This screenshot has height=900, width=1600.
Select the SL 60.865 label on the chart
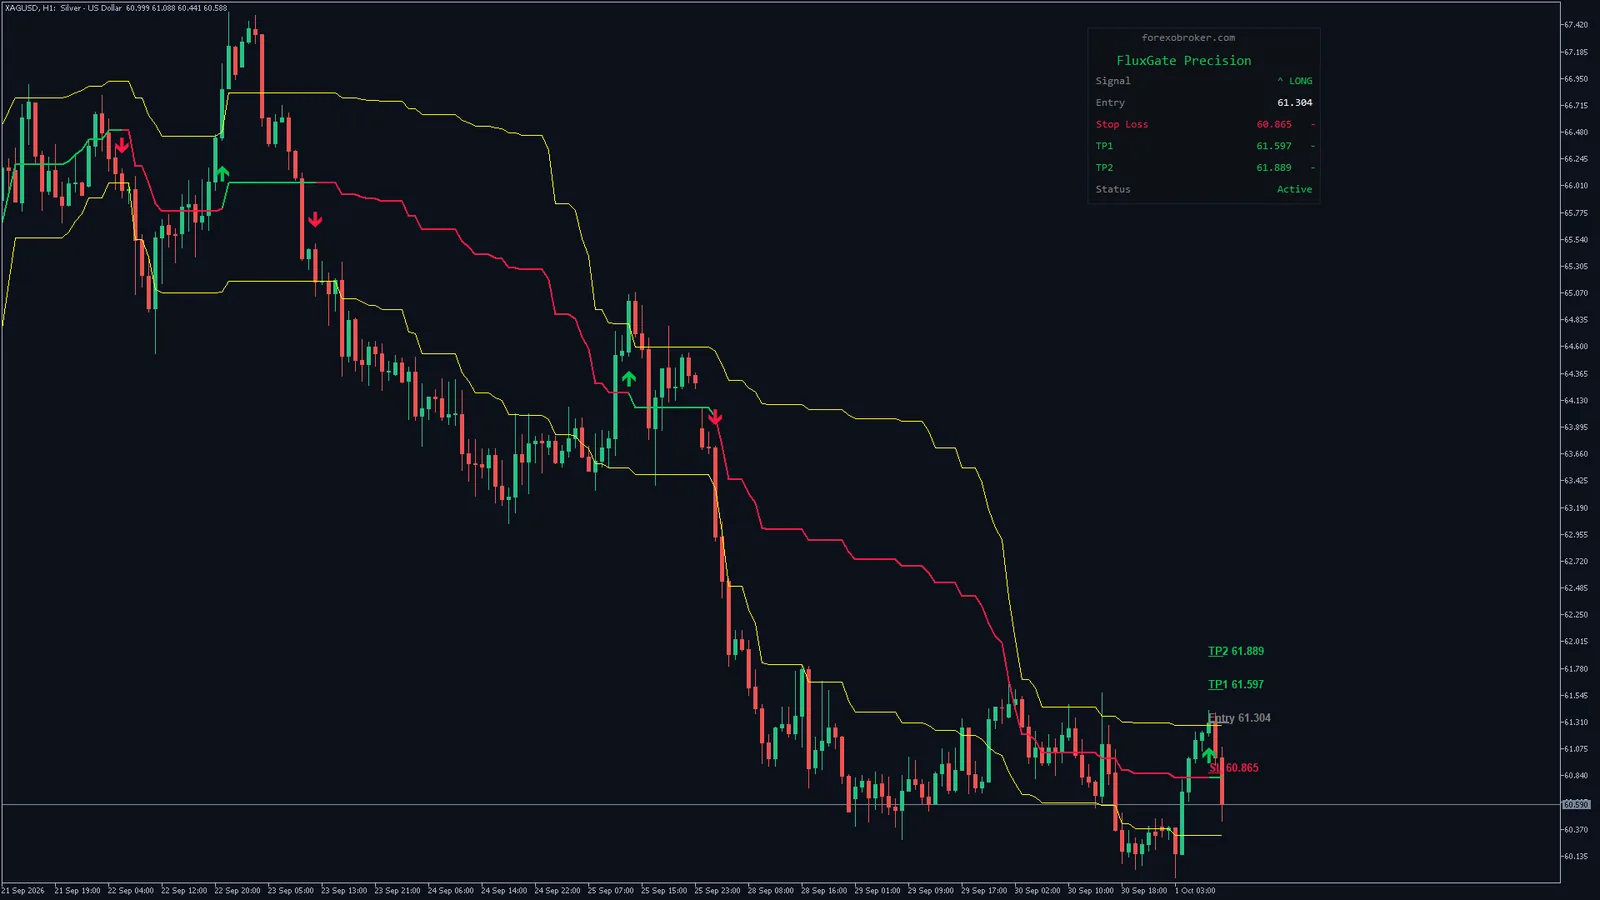click(x=1234, y=768)
